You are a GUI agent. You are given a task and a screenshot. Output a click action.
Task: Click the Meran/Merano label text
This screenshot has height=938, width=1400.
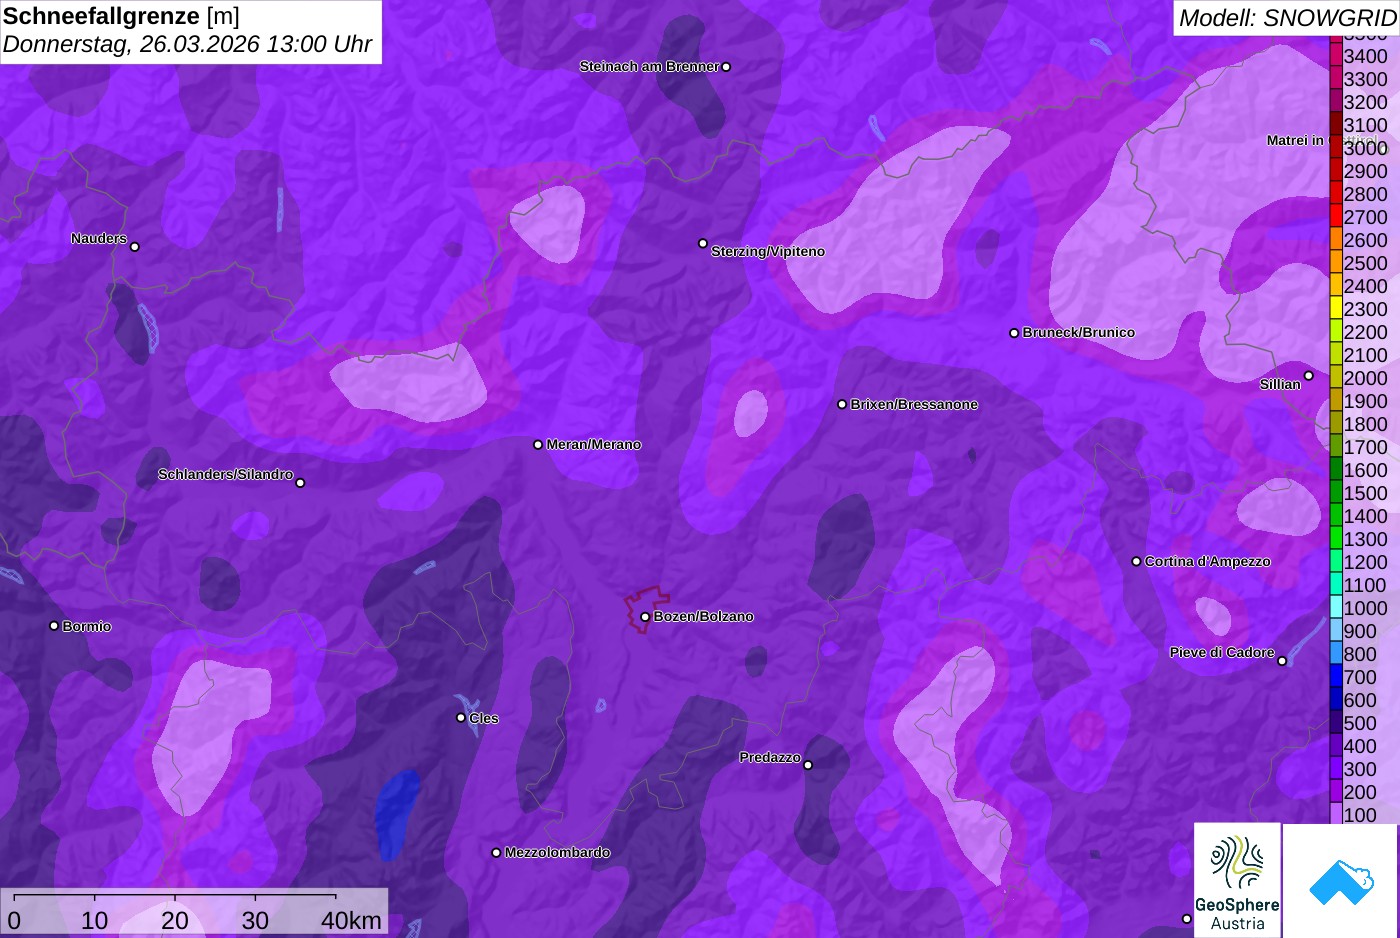pos(594,444)
